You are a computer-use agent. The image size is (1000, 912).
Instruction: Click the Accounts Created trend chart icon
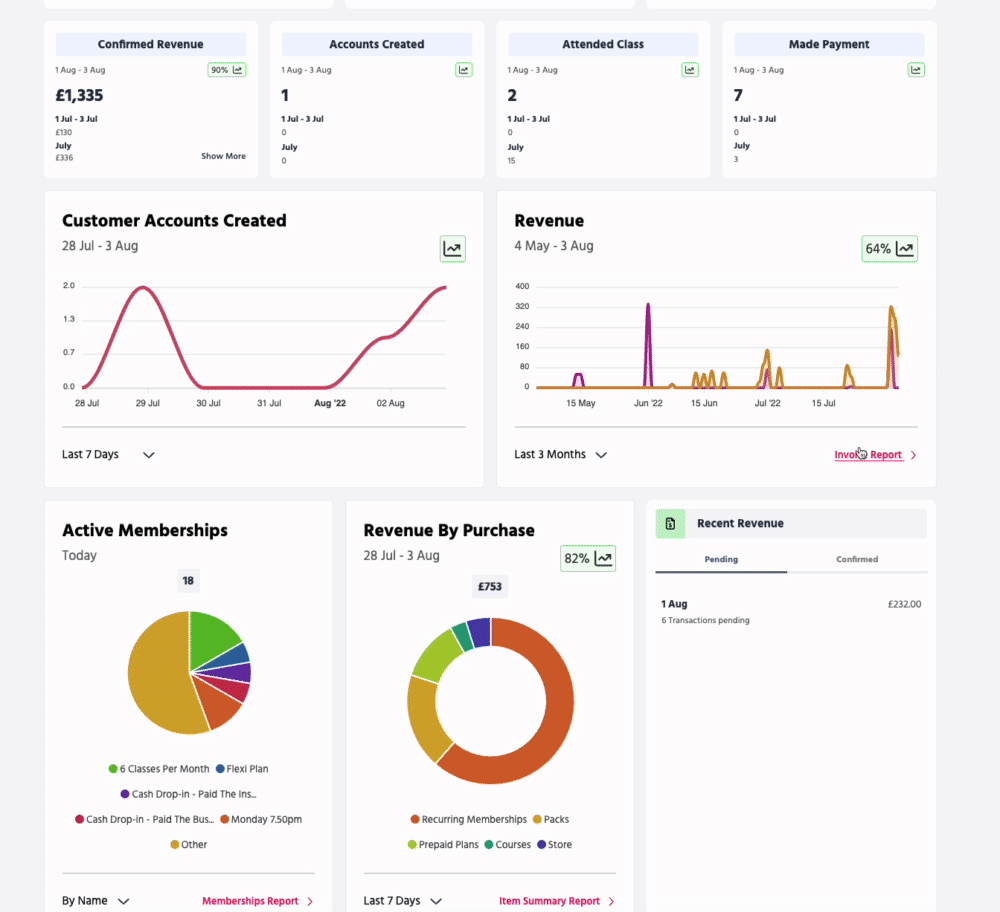(x=463, y=70)
